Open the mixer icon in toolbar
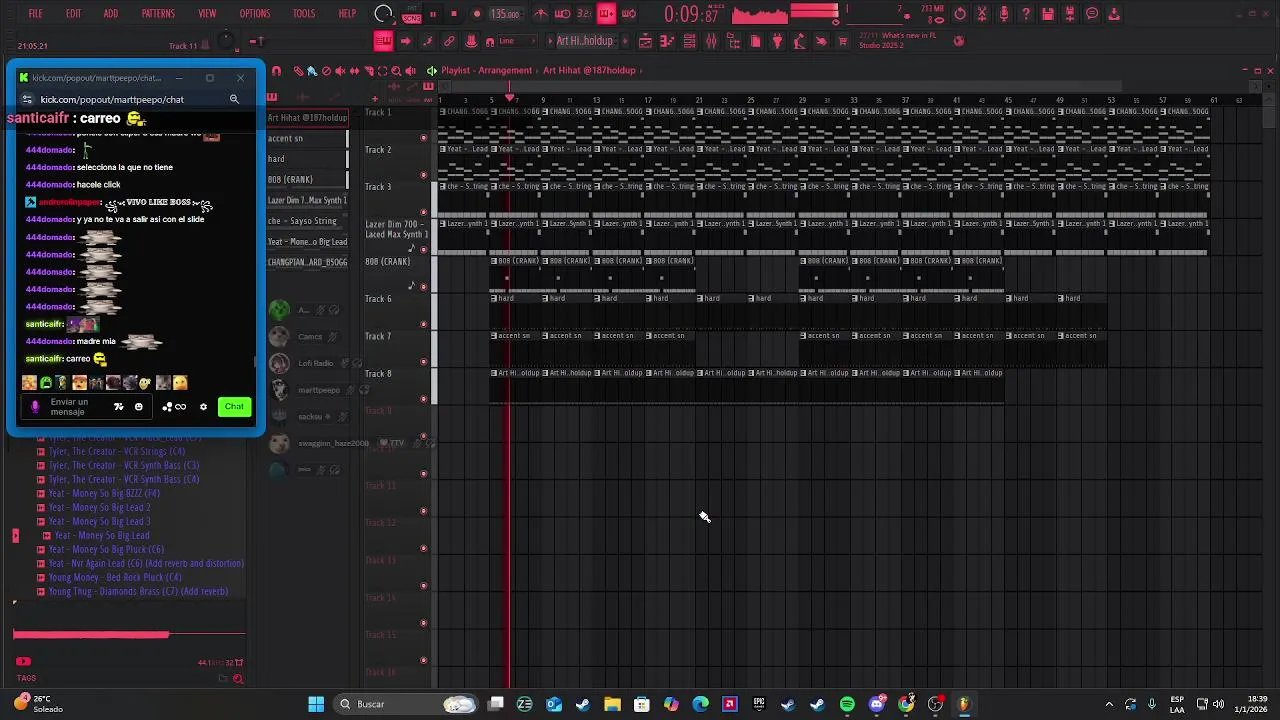 (x=711, y=41)
